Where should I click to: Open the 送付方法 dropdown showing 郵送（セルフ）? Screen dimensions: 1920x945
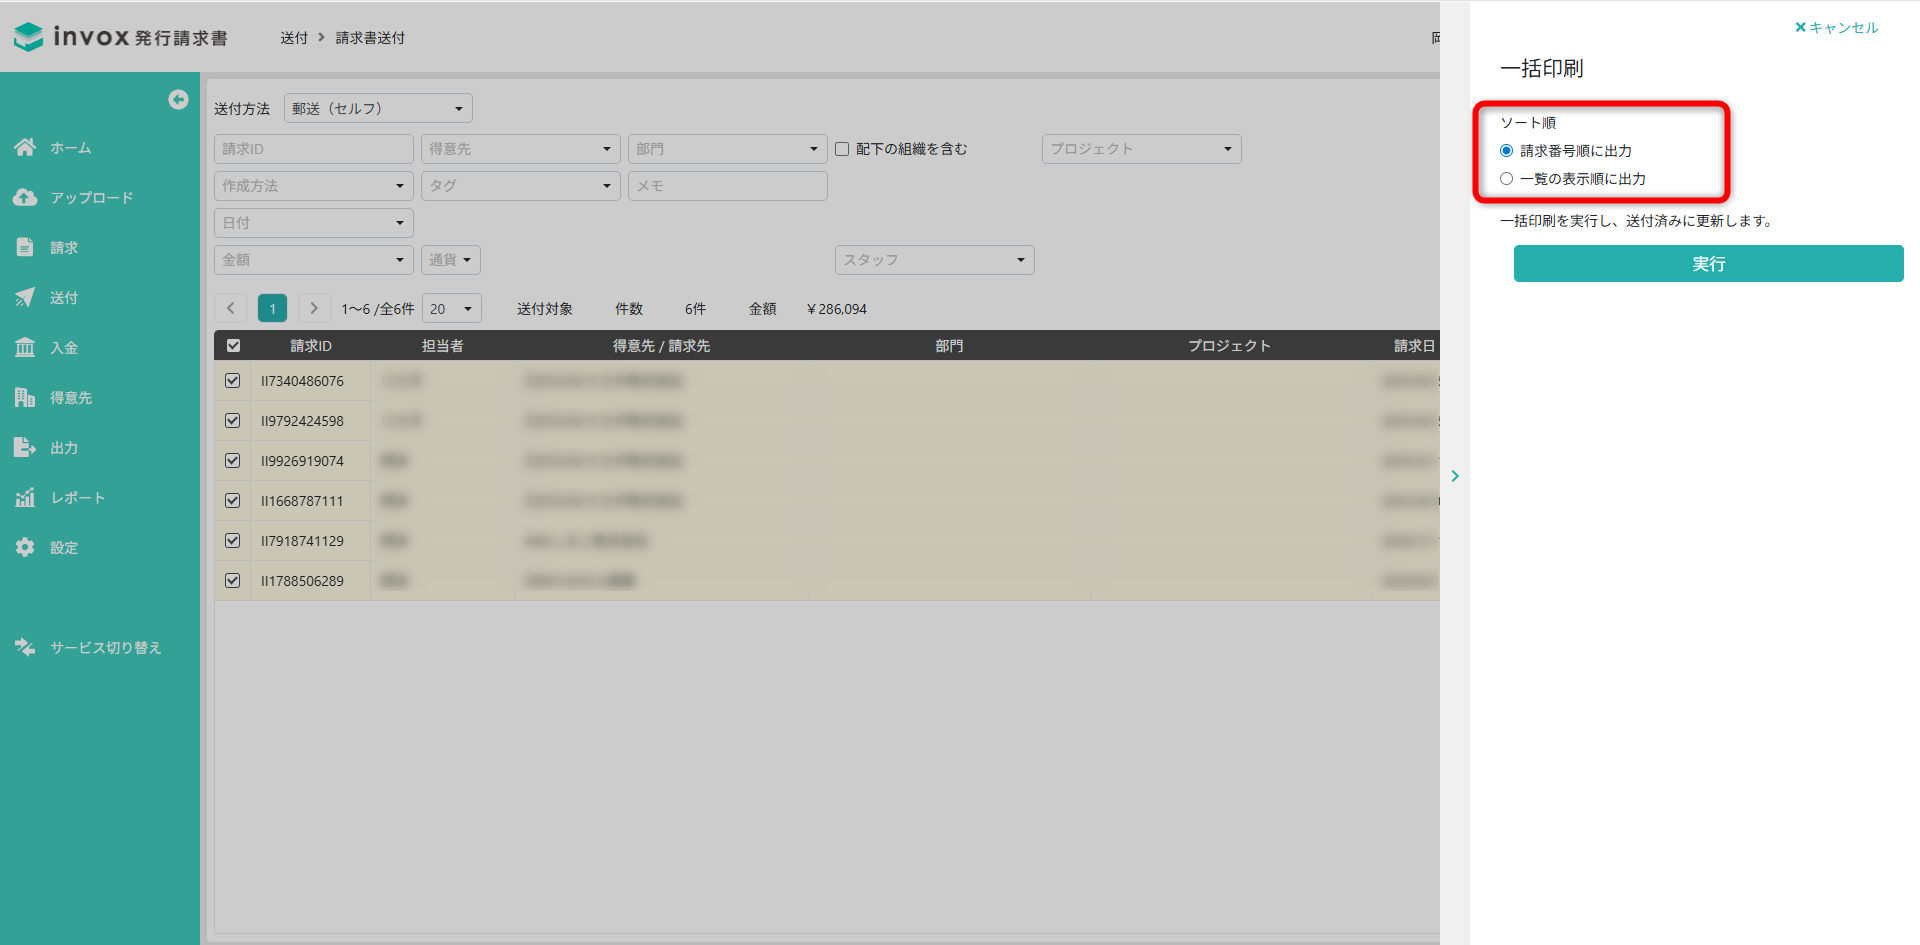click(378, 108)
